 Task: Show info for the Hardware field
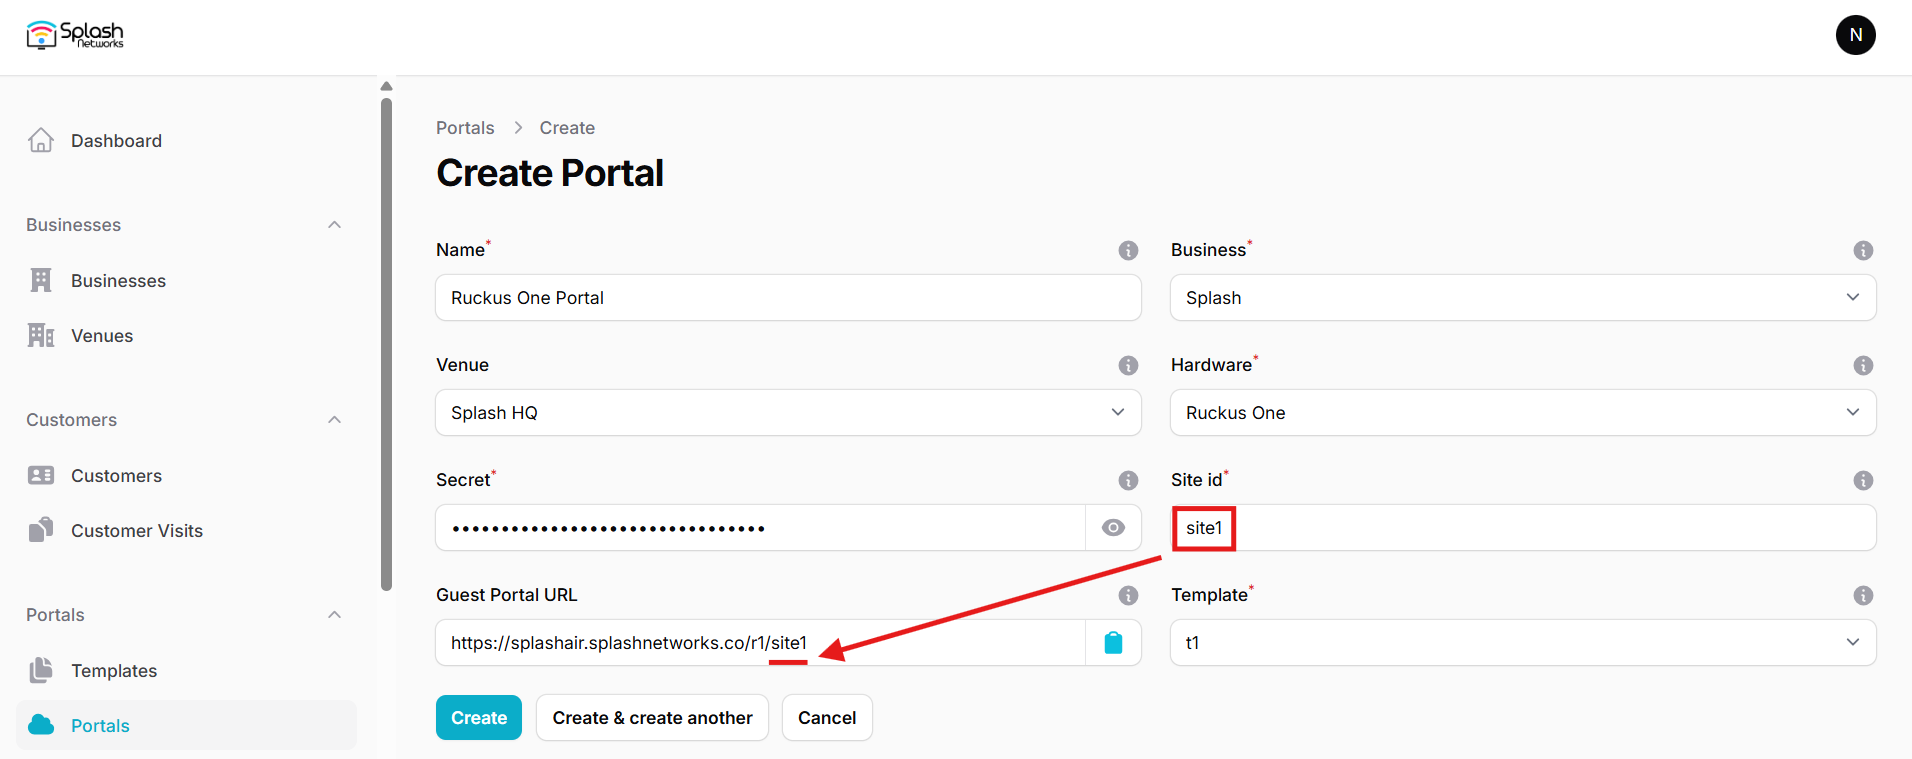pyautogui.click(x=1863, y=365)
